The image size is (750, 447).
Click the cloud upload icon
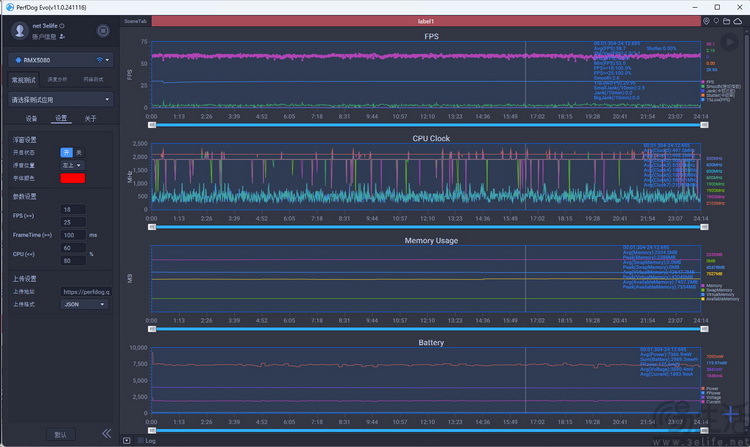coord(738,21)
